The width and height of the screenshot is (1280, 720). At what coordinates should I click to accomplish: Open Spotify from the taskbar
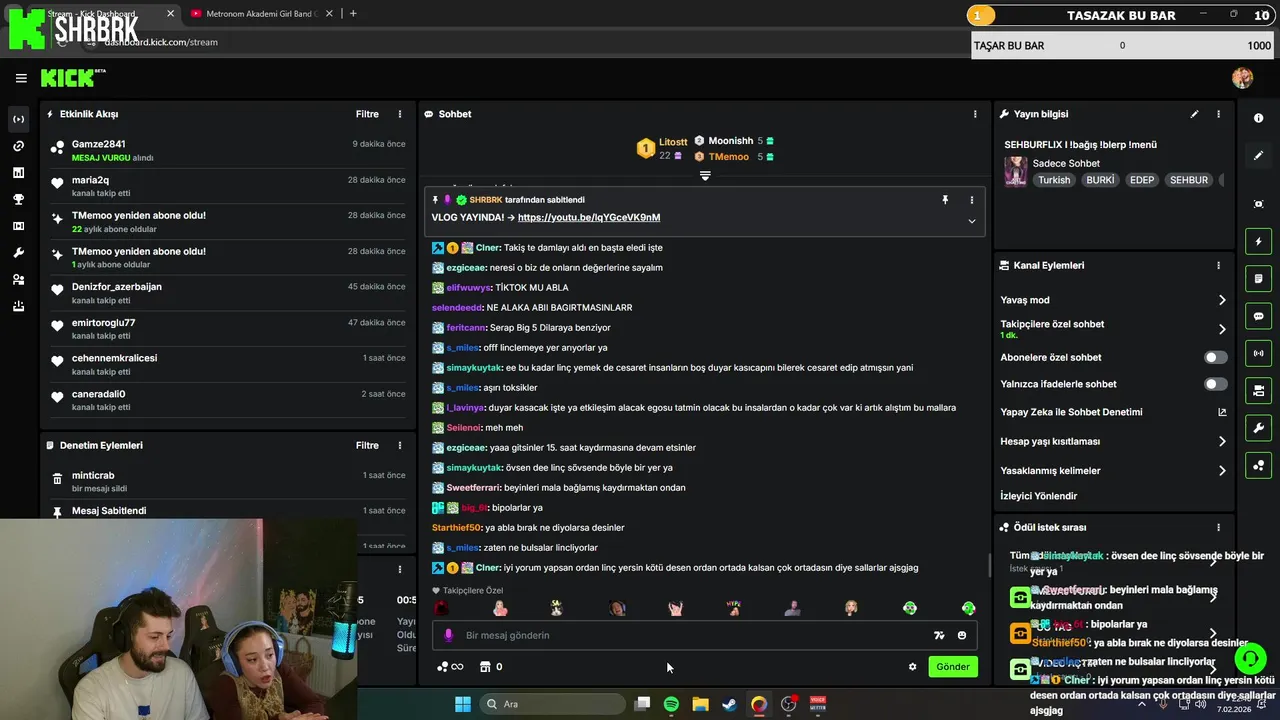671,704
